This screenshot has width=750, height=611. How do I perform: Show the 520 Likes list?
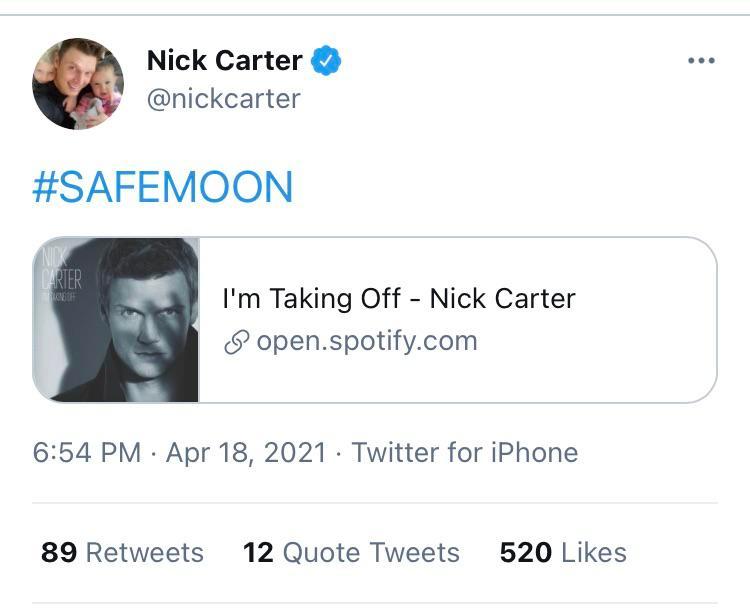562,552
